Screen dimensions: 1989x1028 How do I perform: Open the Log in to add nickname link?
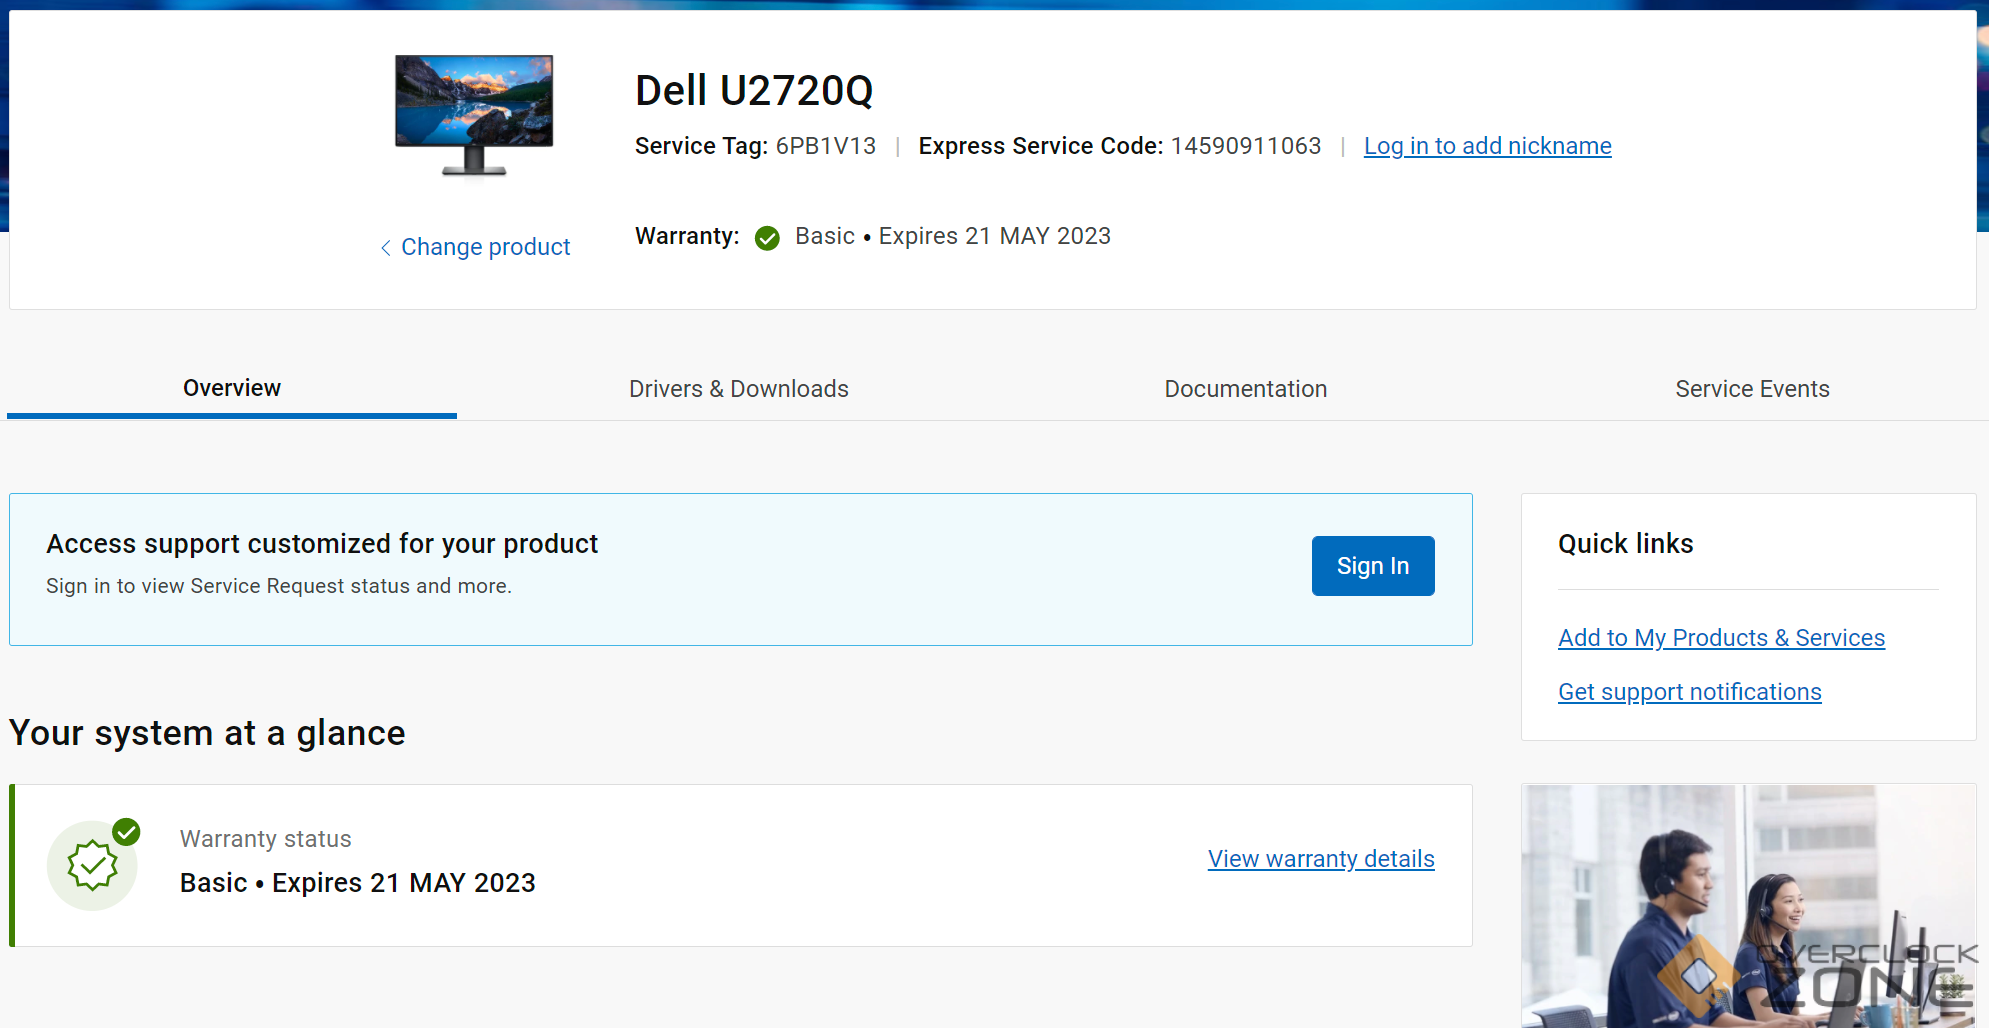(x=1487, y=146)
